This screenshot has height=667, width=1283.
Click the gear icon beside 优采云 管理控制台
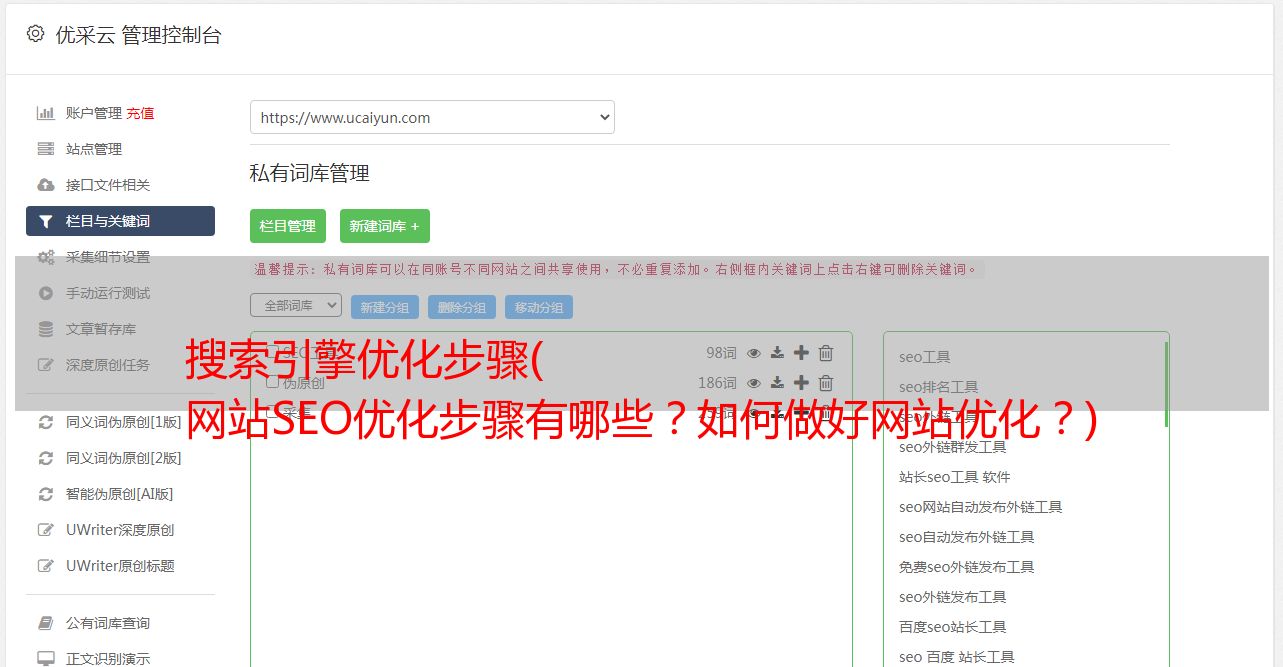[36, 34]
